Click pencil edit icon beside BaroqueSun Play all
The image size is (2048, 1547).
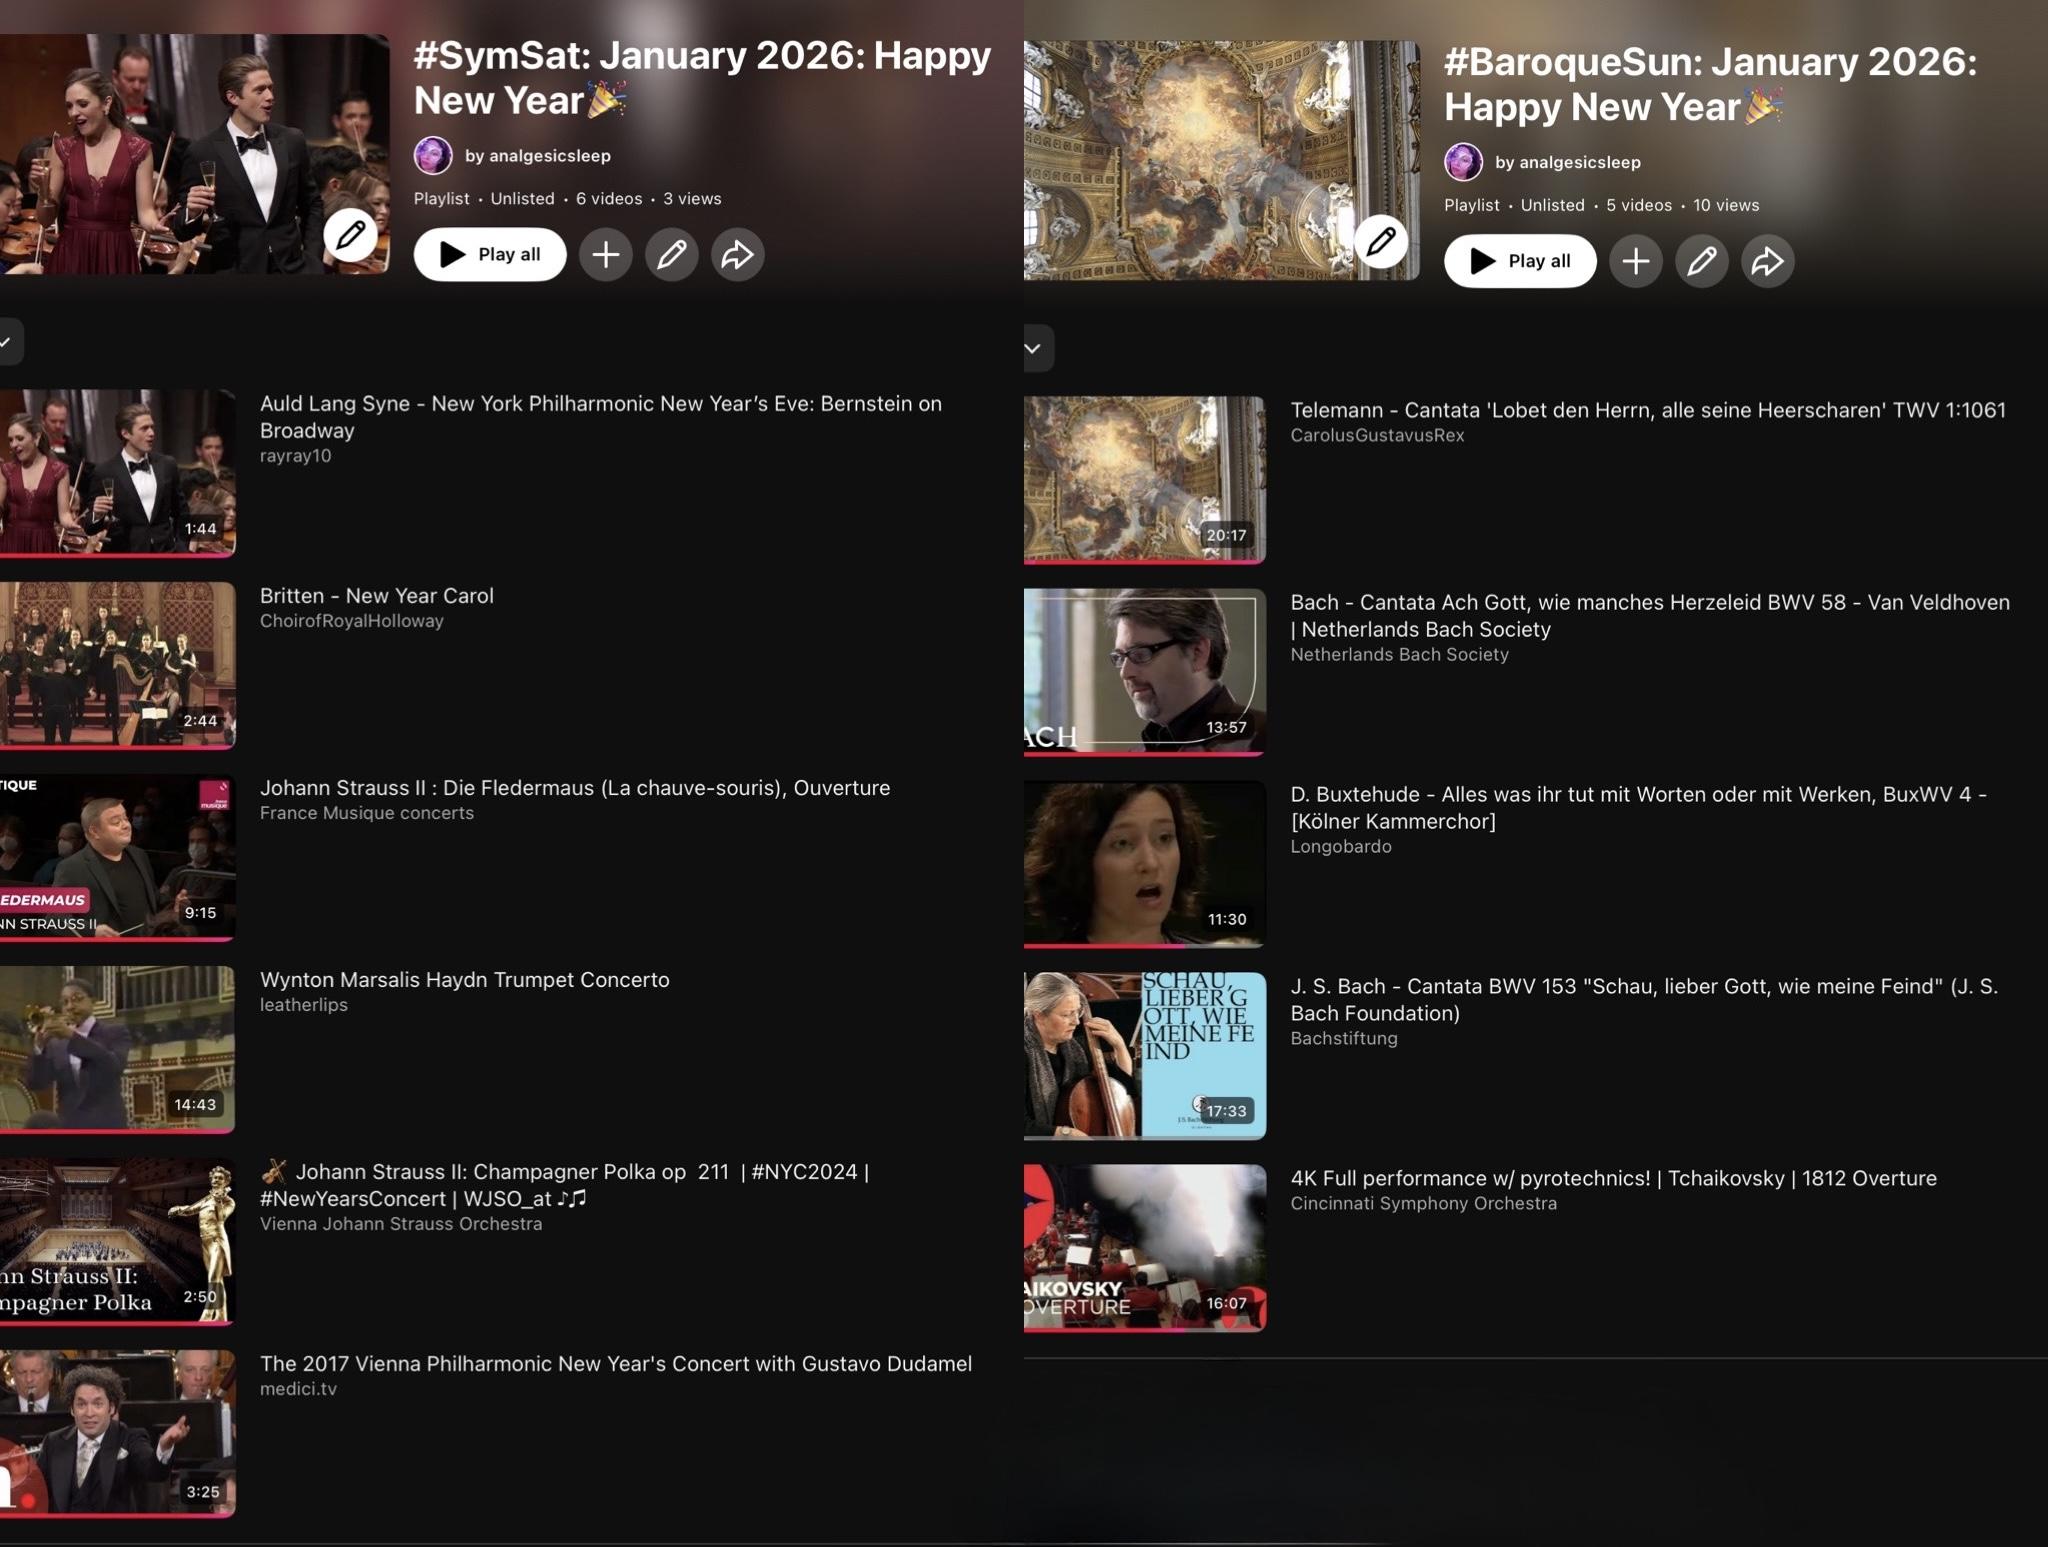click(1701, 261)
